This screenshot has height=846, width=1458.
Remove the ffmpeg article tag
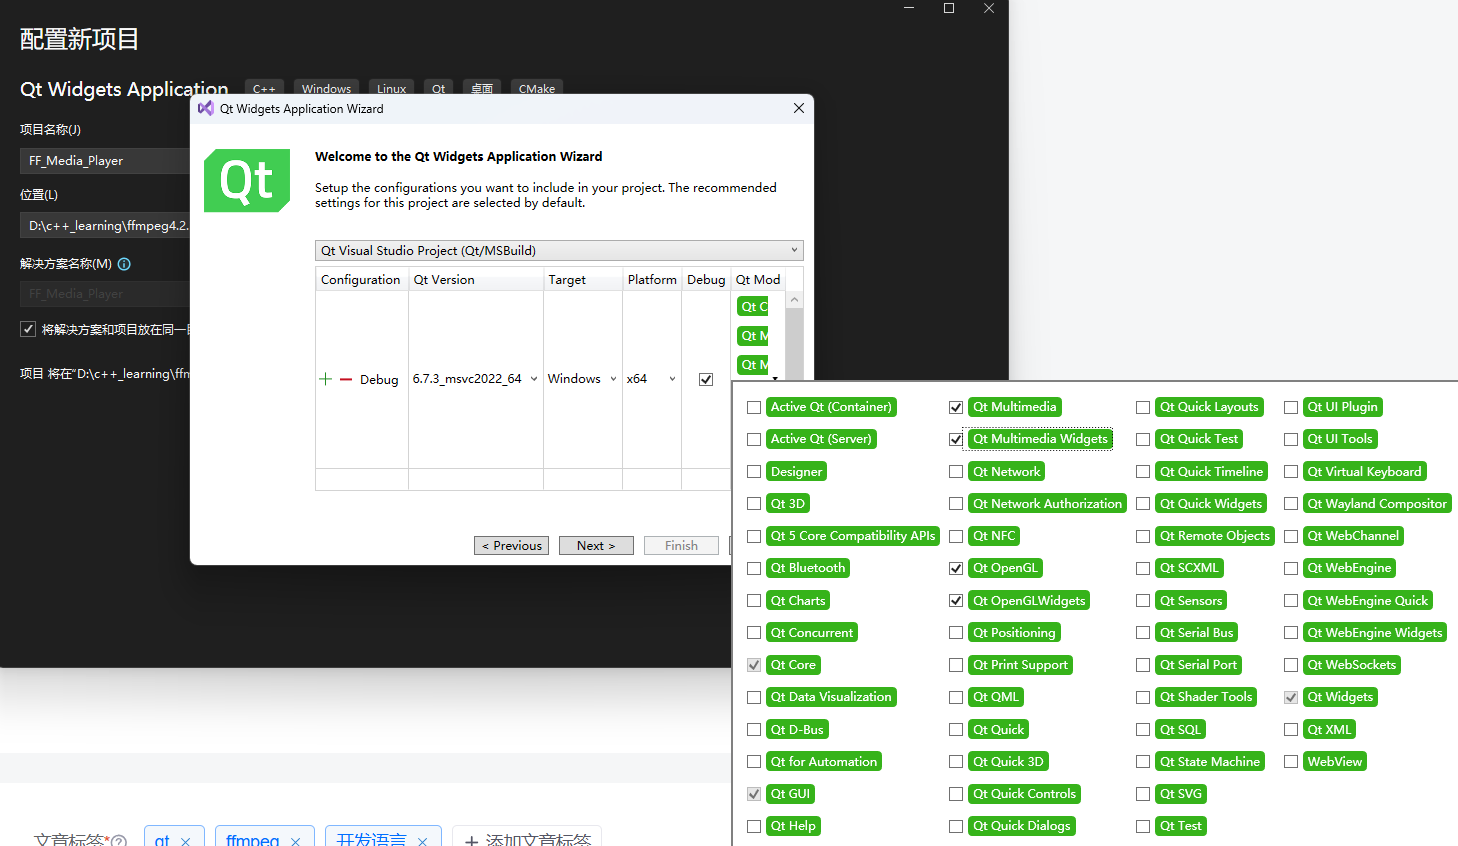tap(295, 841)
